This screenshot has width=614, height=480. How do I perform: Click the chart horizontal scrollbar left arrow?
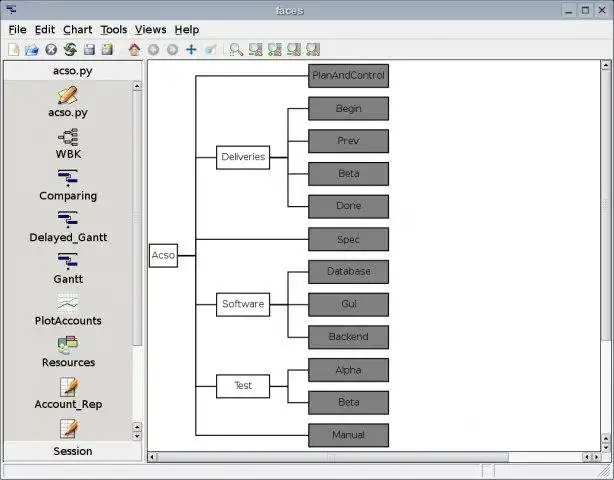click(x=152, y=457)
